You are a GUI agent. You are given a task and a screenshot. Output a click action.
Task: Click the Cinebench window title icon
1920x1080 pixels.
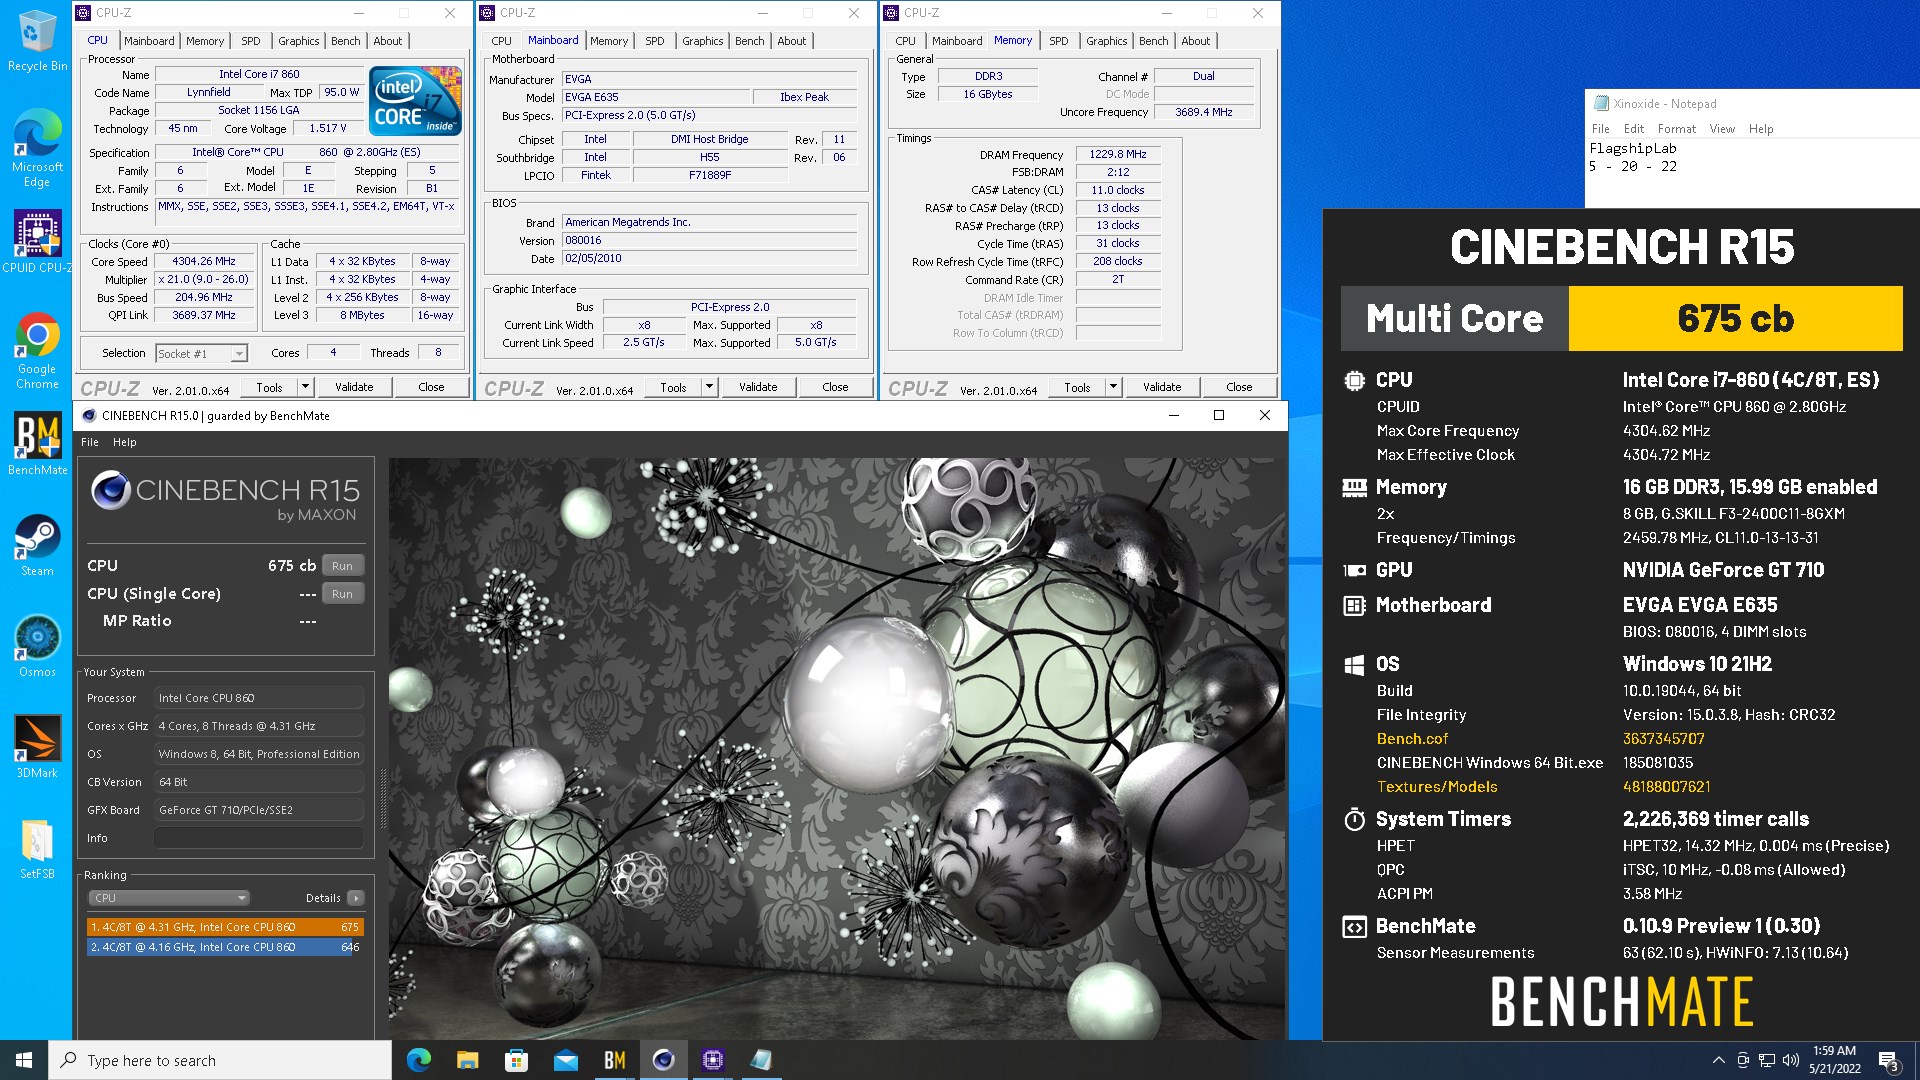point(89,416)
